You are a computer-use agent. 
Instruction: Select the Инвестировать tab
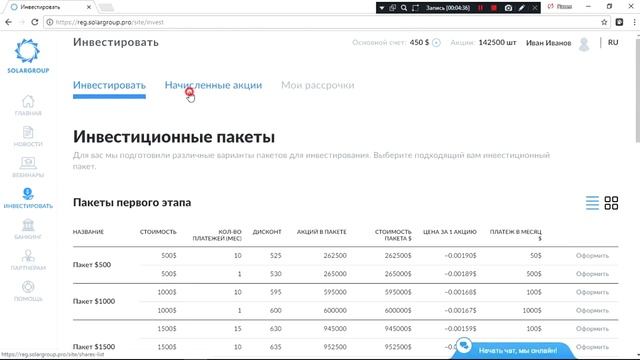(x=109, y=85)
